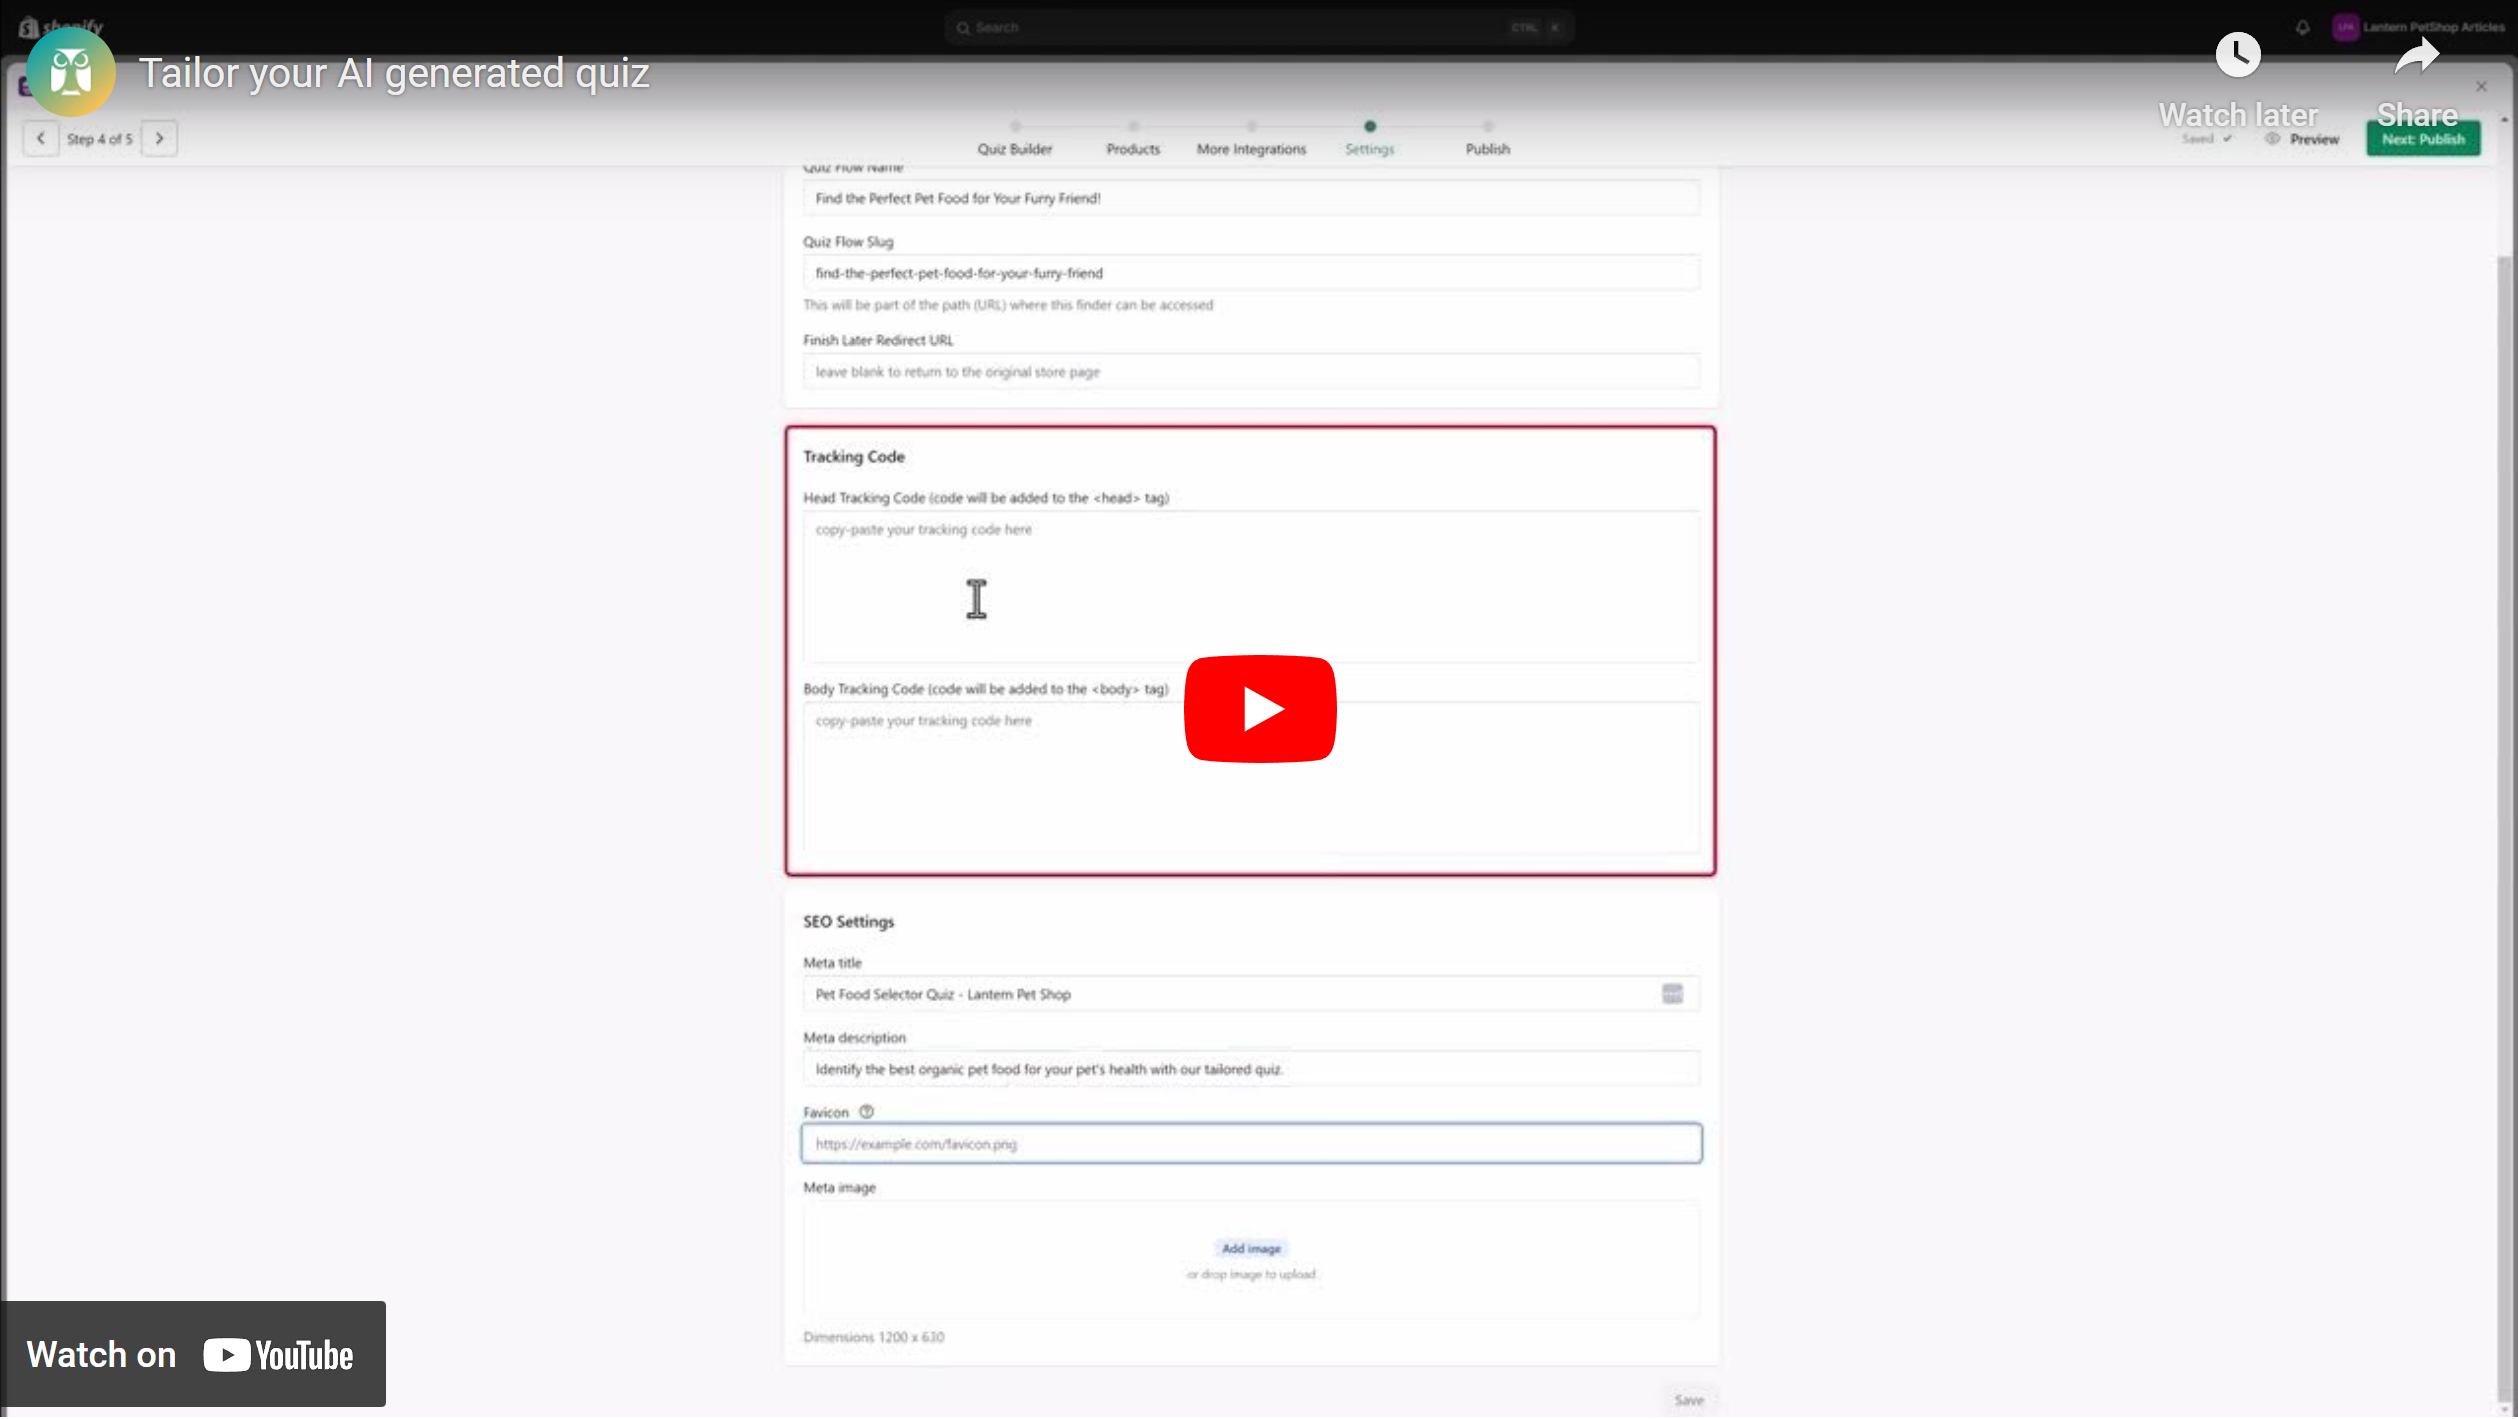Click the 'or drop image to upload' text
2518x1419 pixels.
[1252, 1276]
